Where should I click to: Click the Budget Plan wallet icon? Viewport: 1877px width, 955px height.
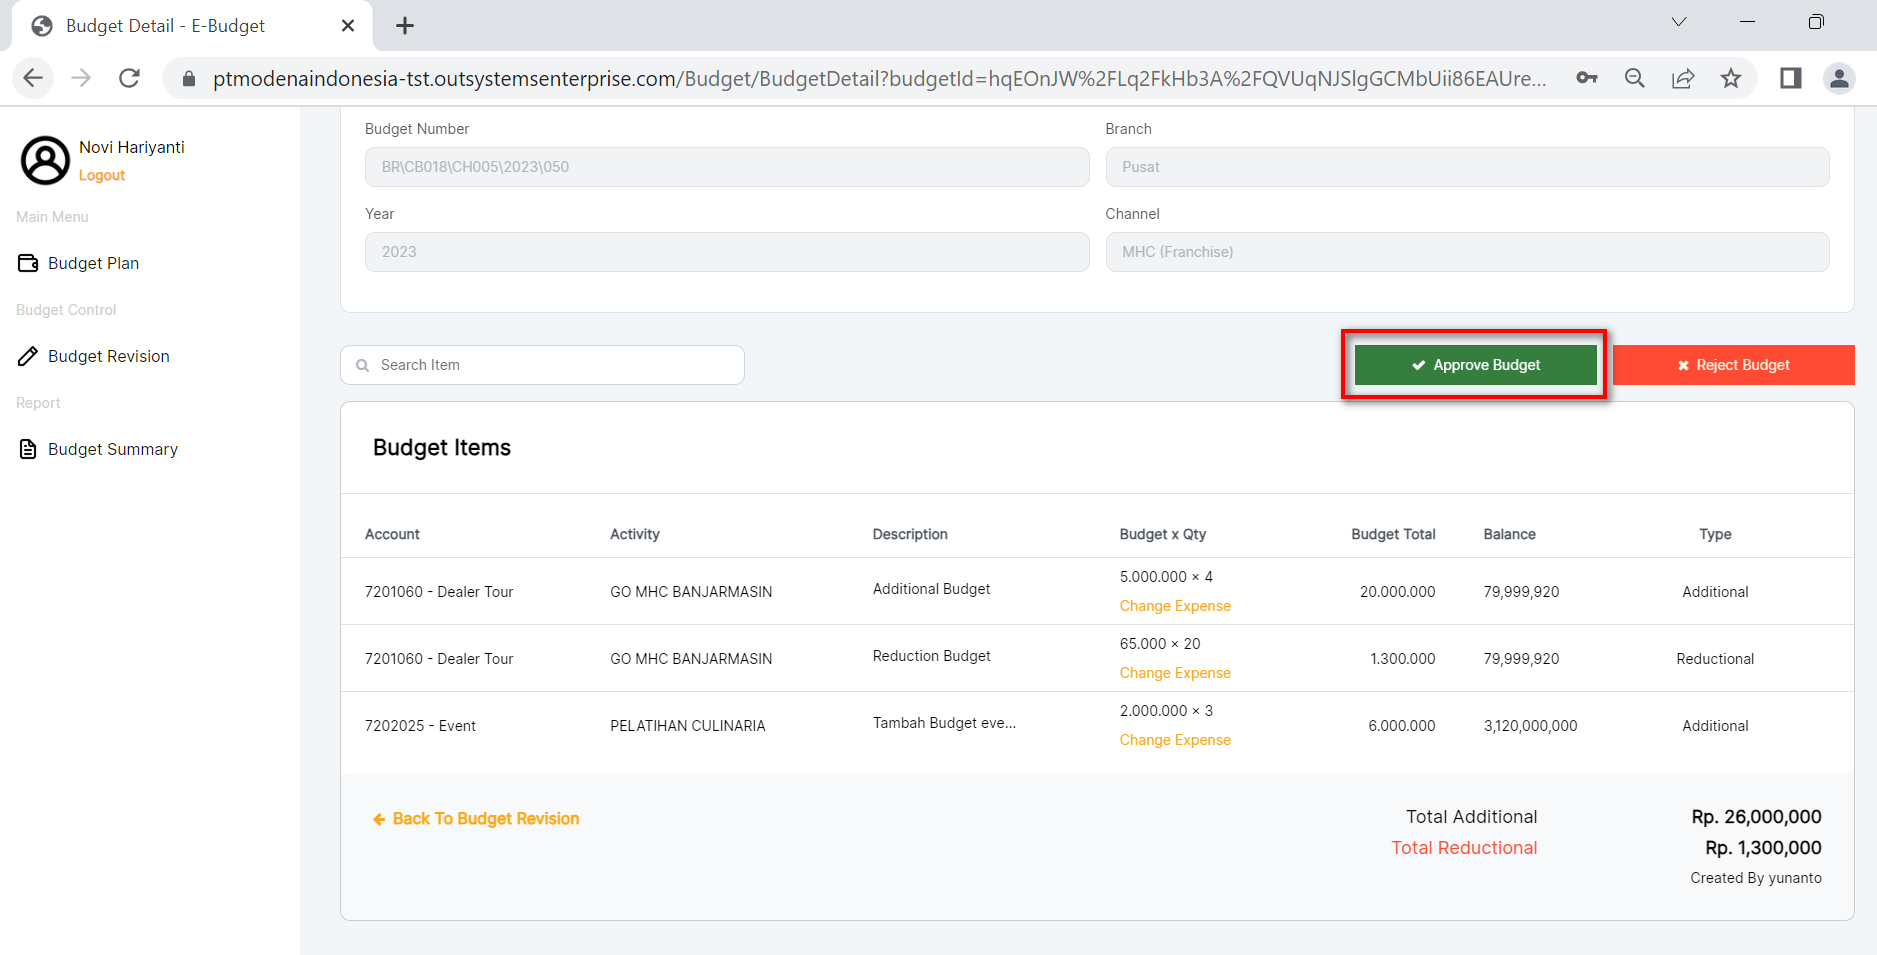[x=28, y=263]
